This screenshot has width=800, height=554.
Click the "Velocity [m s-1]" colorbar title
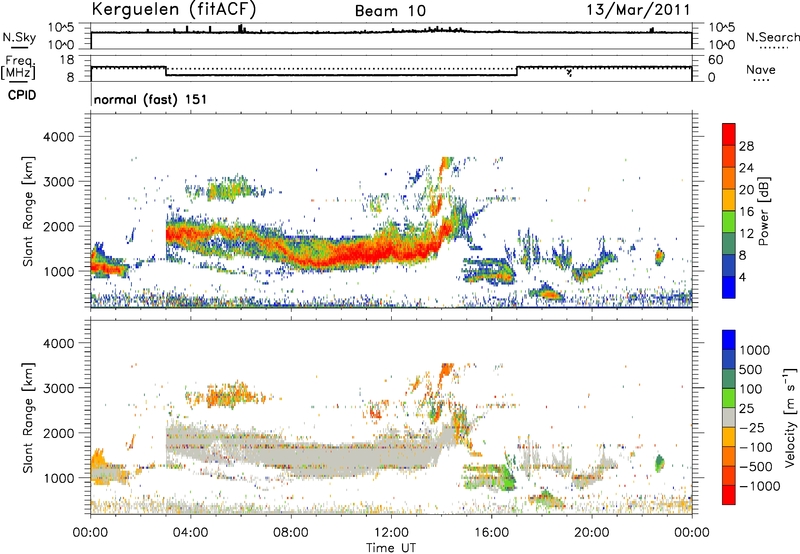pyautogui.click(x=790, y=417)
